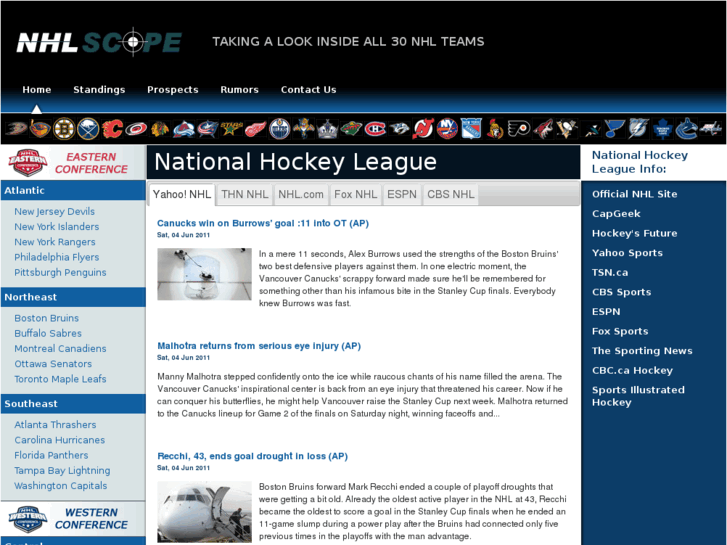Open the New Jersey Devils sidebar link
Image resolution: width=727 pixels, height=545 pixels.
tap(54, 212)
